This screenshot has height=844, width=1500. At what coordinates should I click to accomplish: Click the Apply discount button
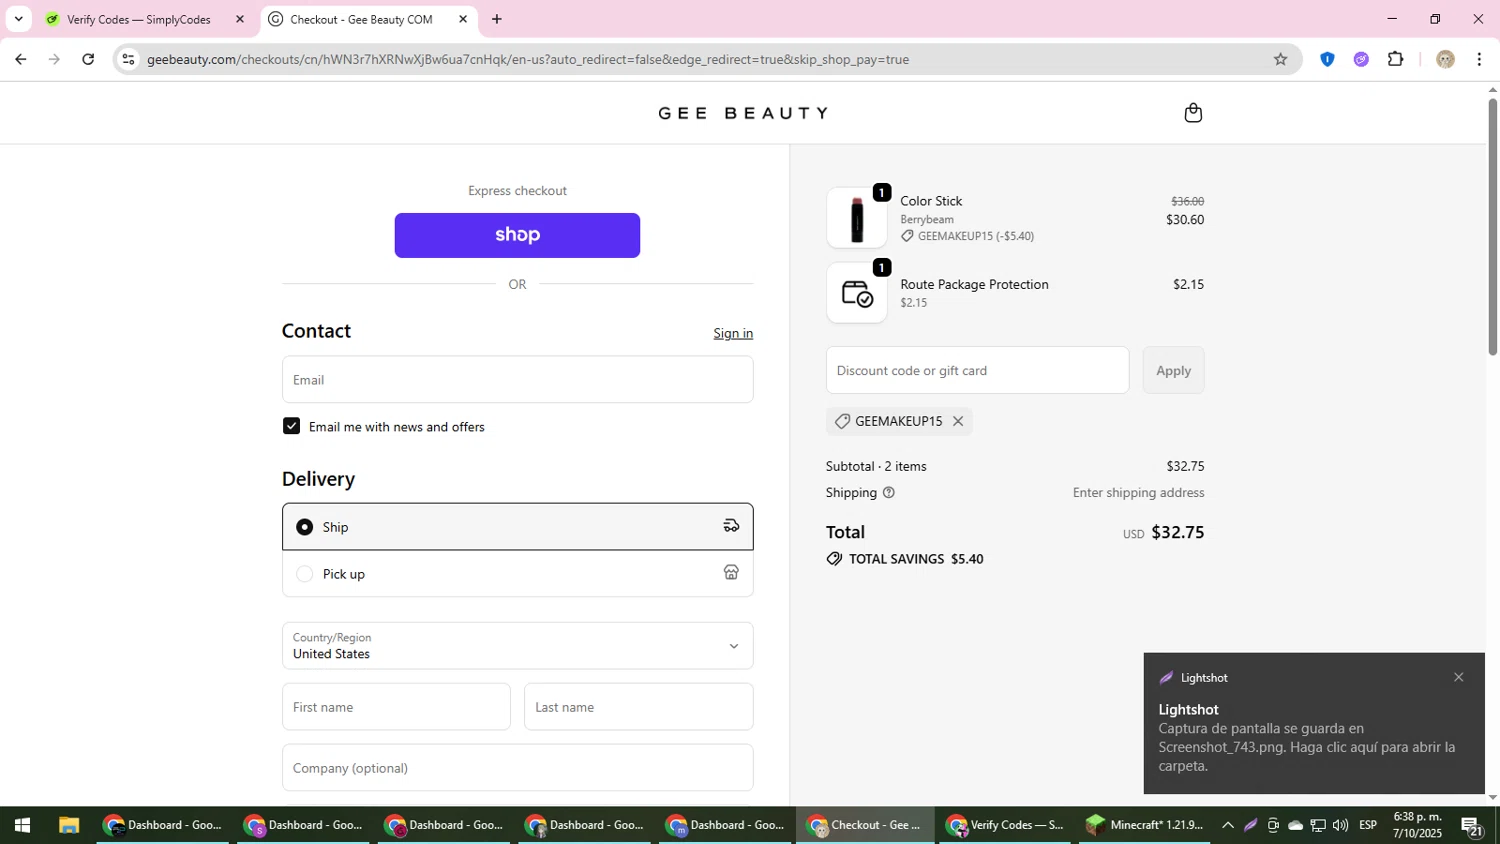click(1173, 370)
